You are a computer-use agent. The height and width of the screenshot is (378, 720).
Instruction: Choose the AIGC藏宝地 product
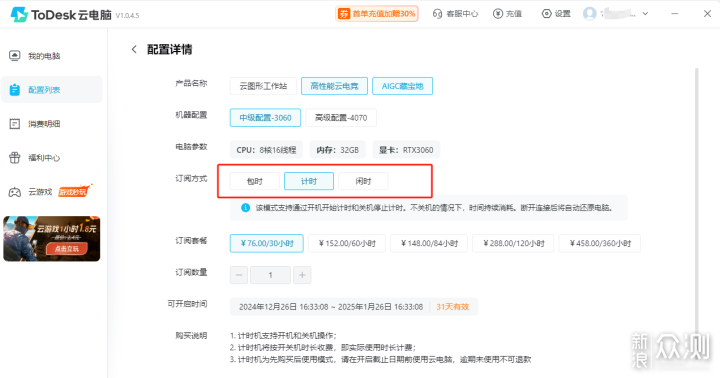(402, 86)
